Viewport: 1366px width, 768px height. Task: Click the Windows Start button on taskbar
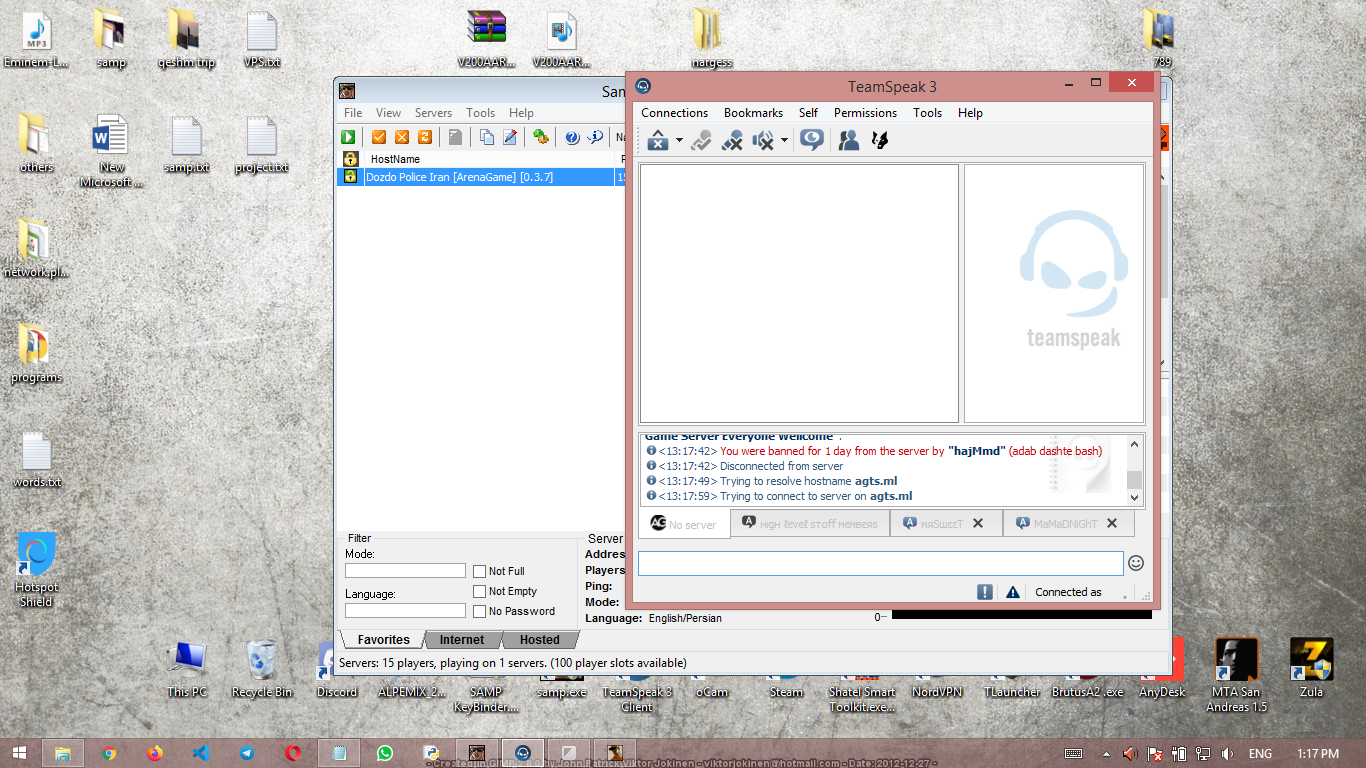[19, 753]
